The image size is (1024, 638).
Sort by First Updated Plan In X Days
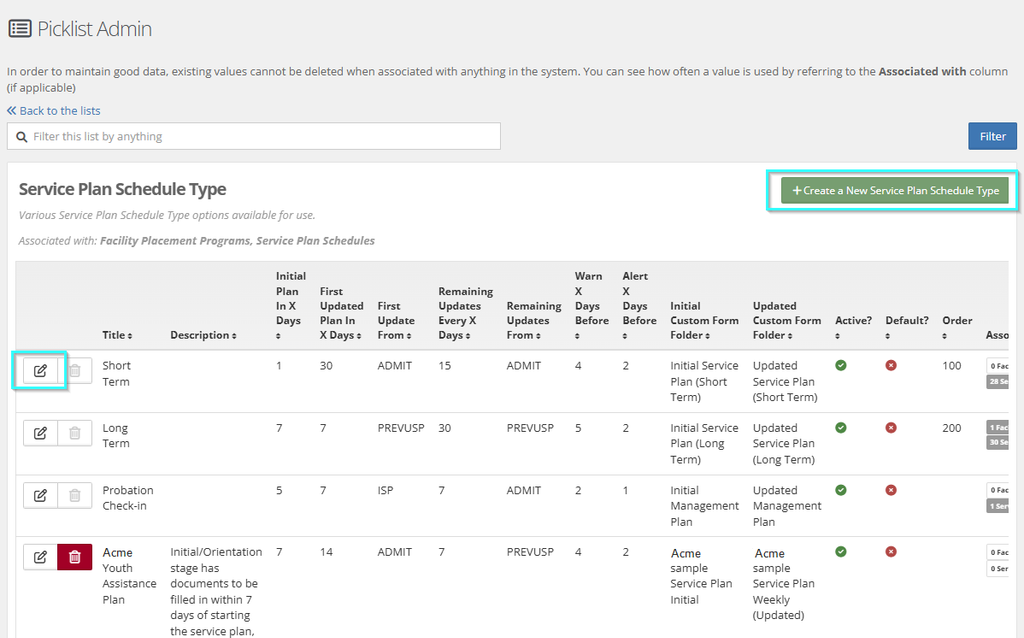tap(342, 313)
